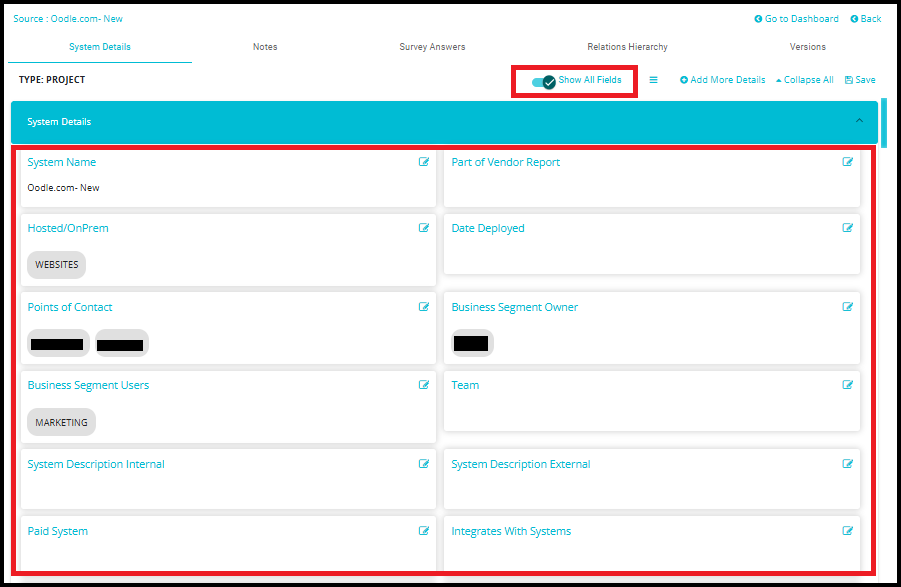Click Collapse All sections

[804, 80]
